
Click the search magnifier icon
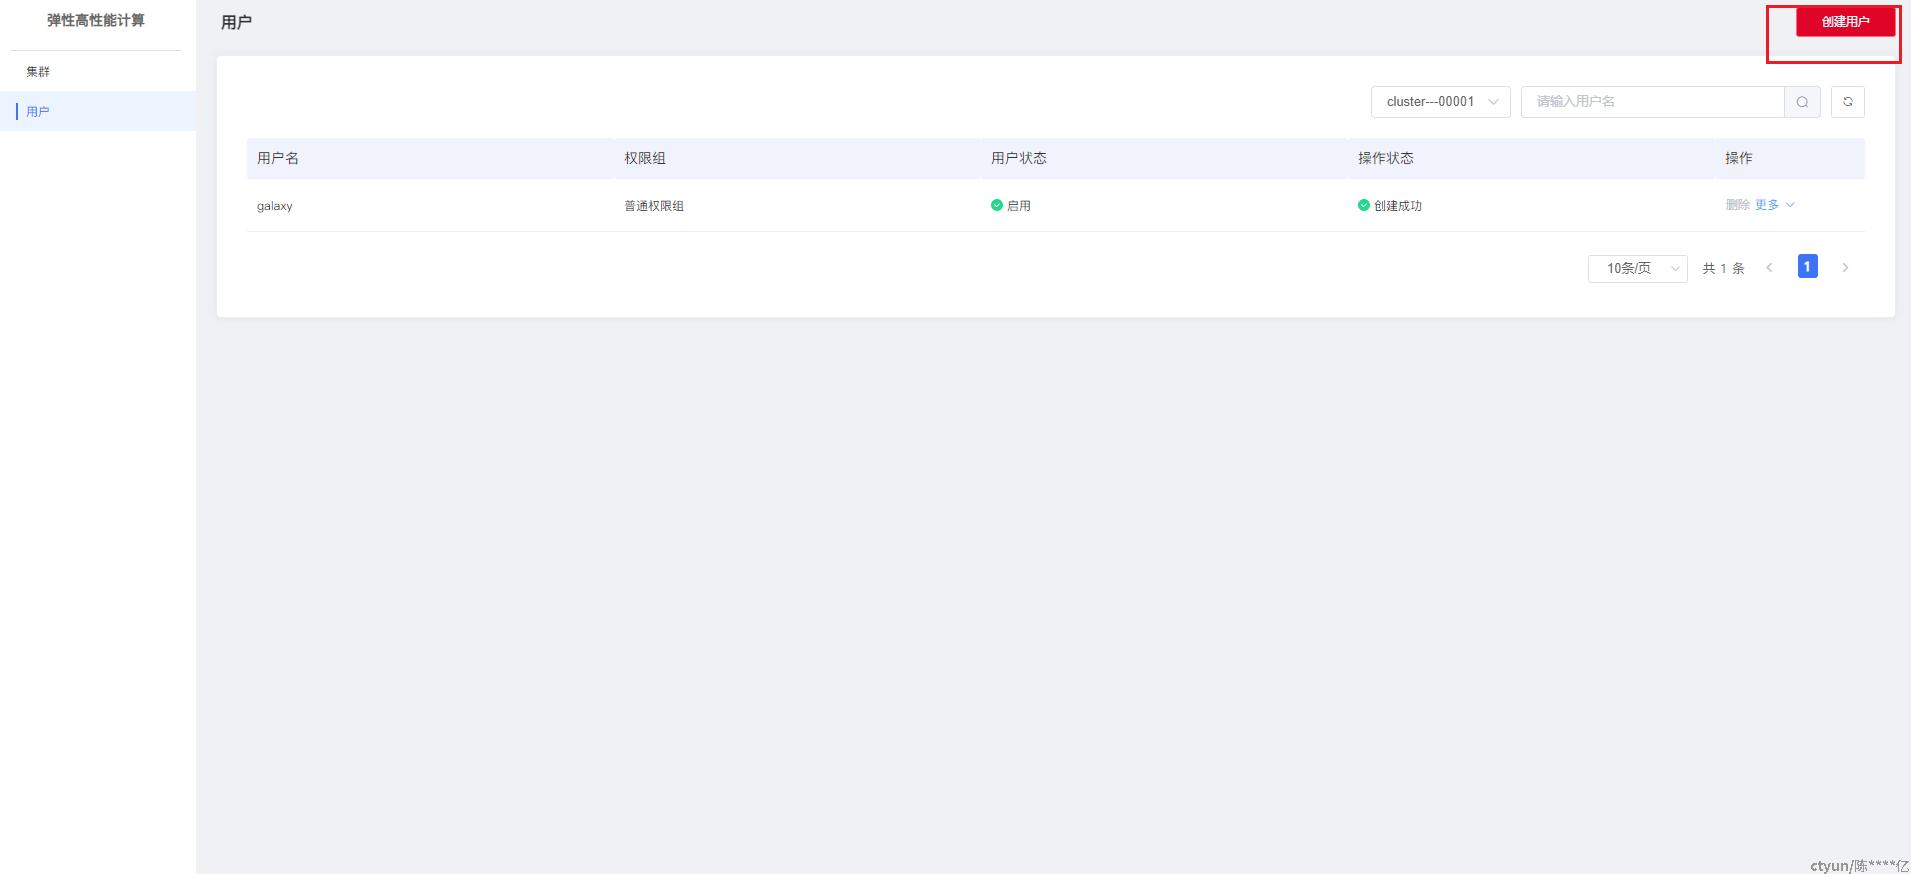[x=1802, y=102]
